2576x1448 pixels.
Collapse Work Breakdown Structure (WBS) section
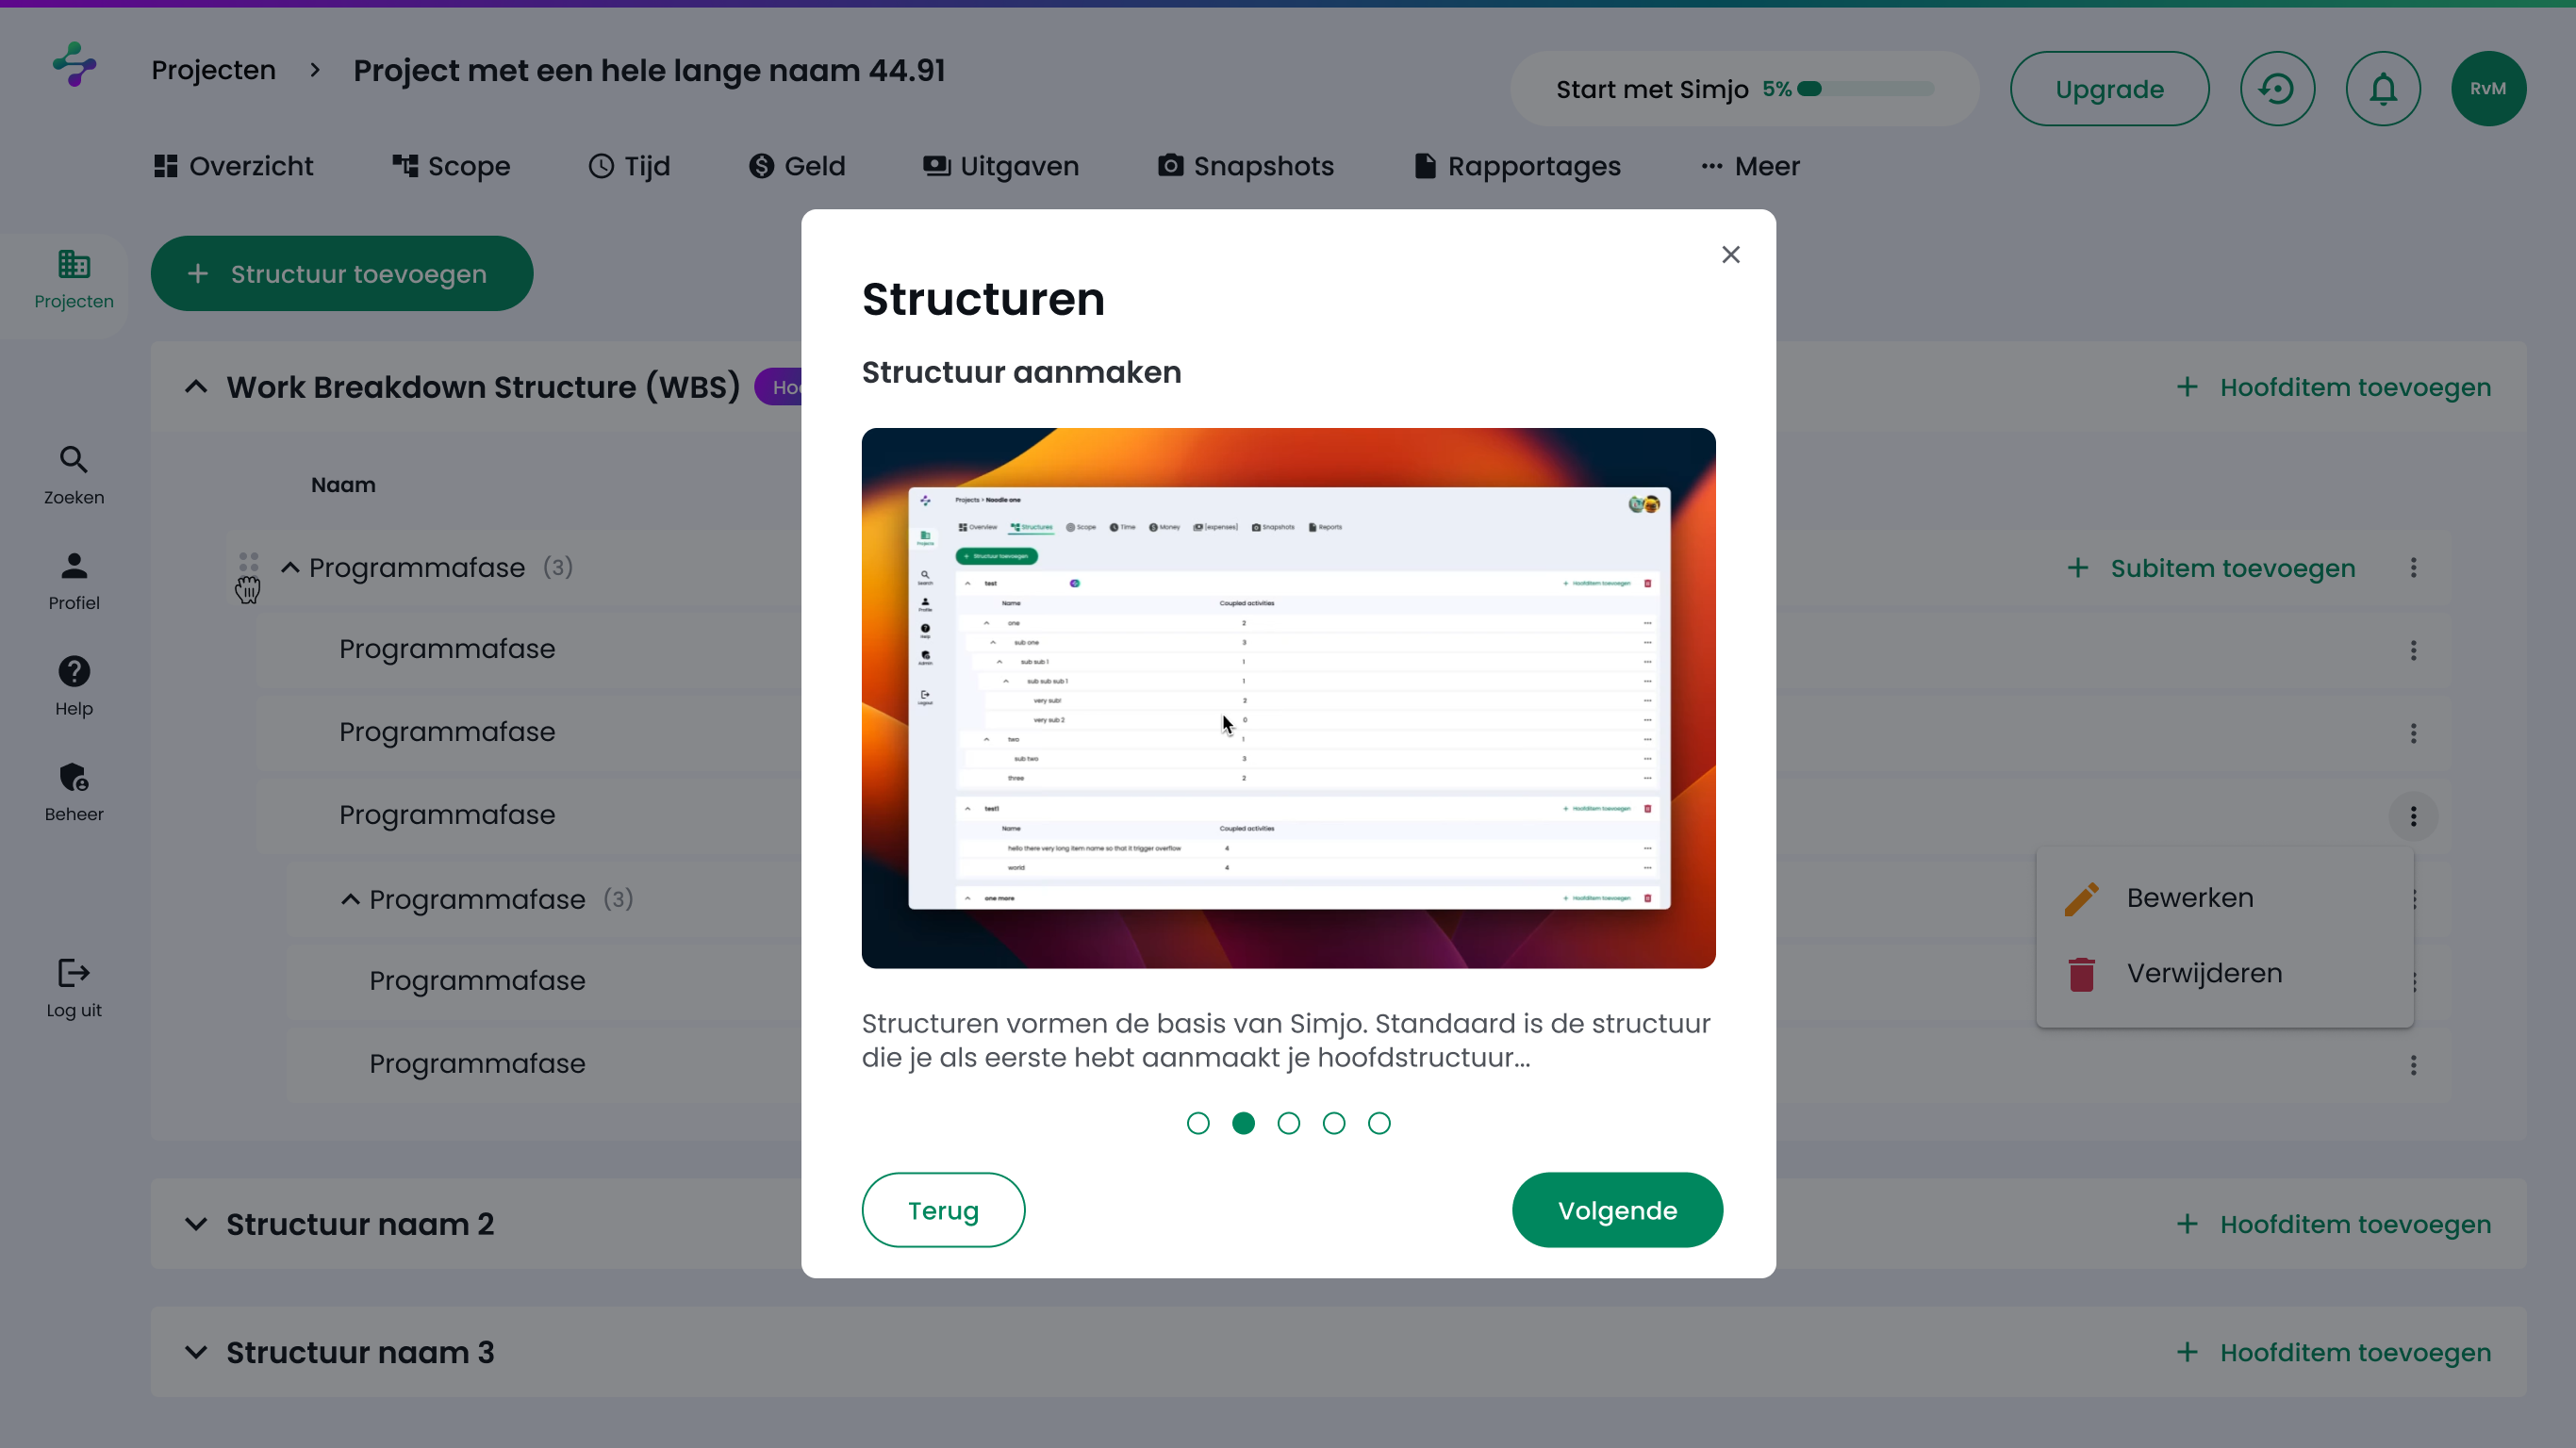196,387
